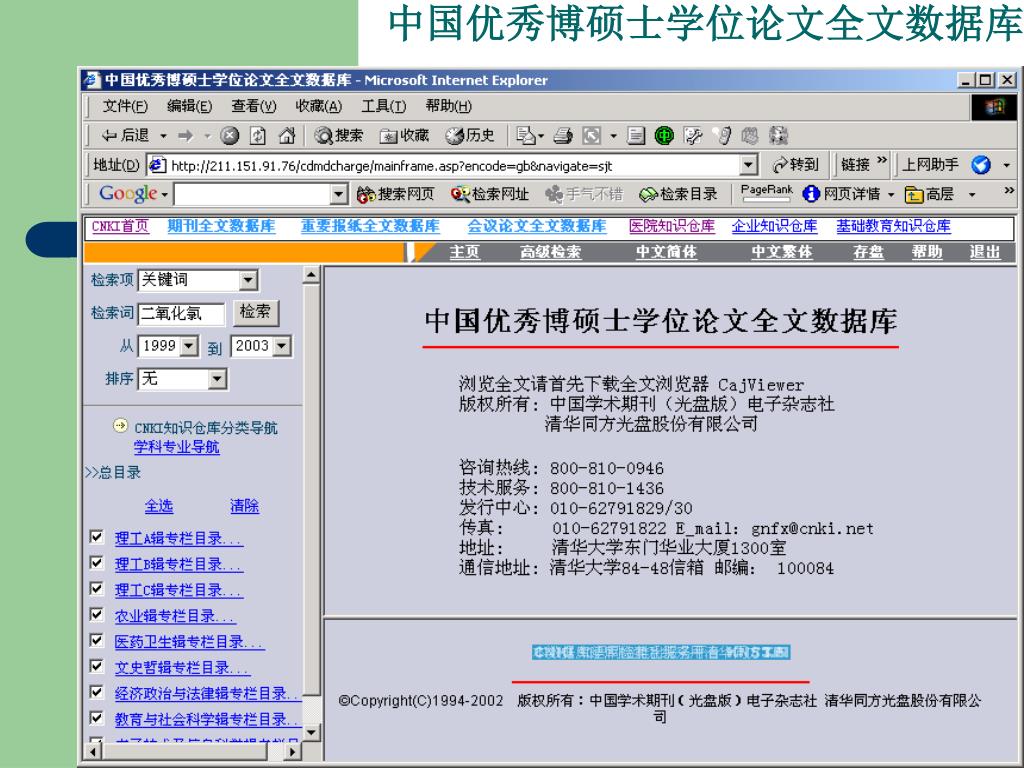1024x768 pixels.
Task: Click the 转到 (Go) button
Action: coord(795,165)
